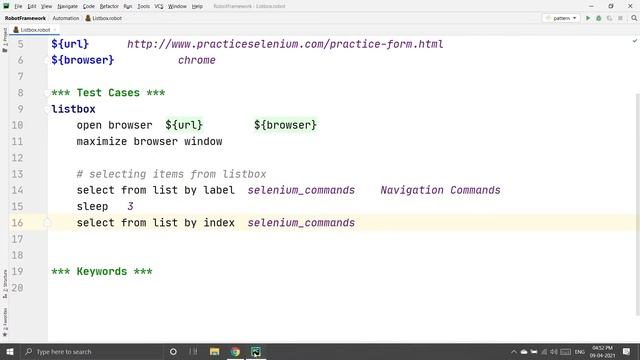This screenshot has height=360, width=640.
Task: Open the Navigate menu
Action: point(67,7)
